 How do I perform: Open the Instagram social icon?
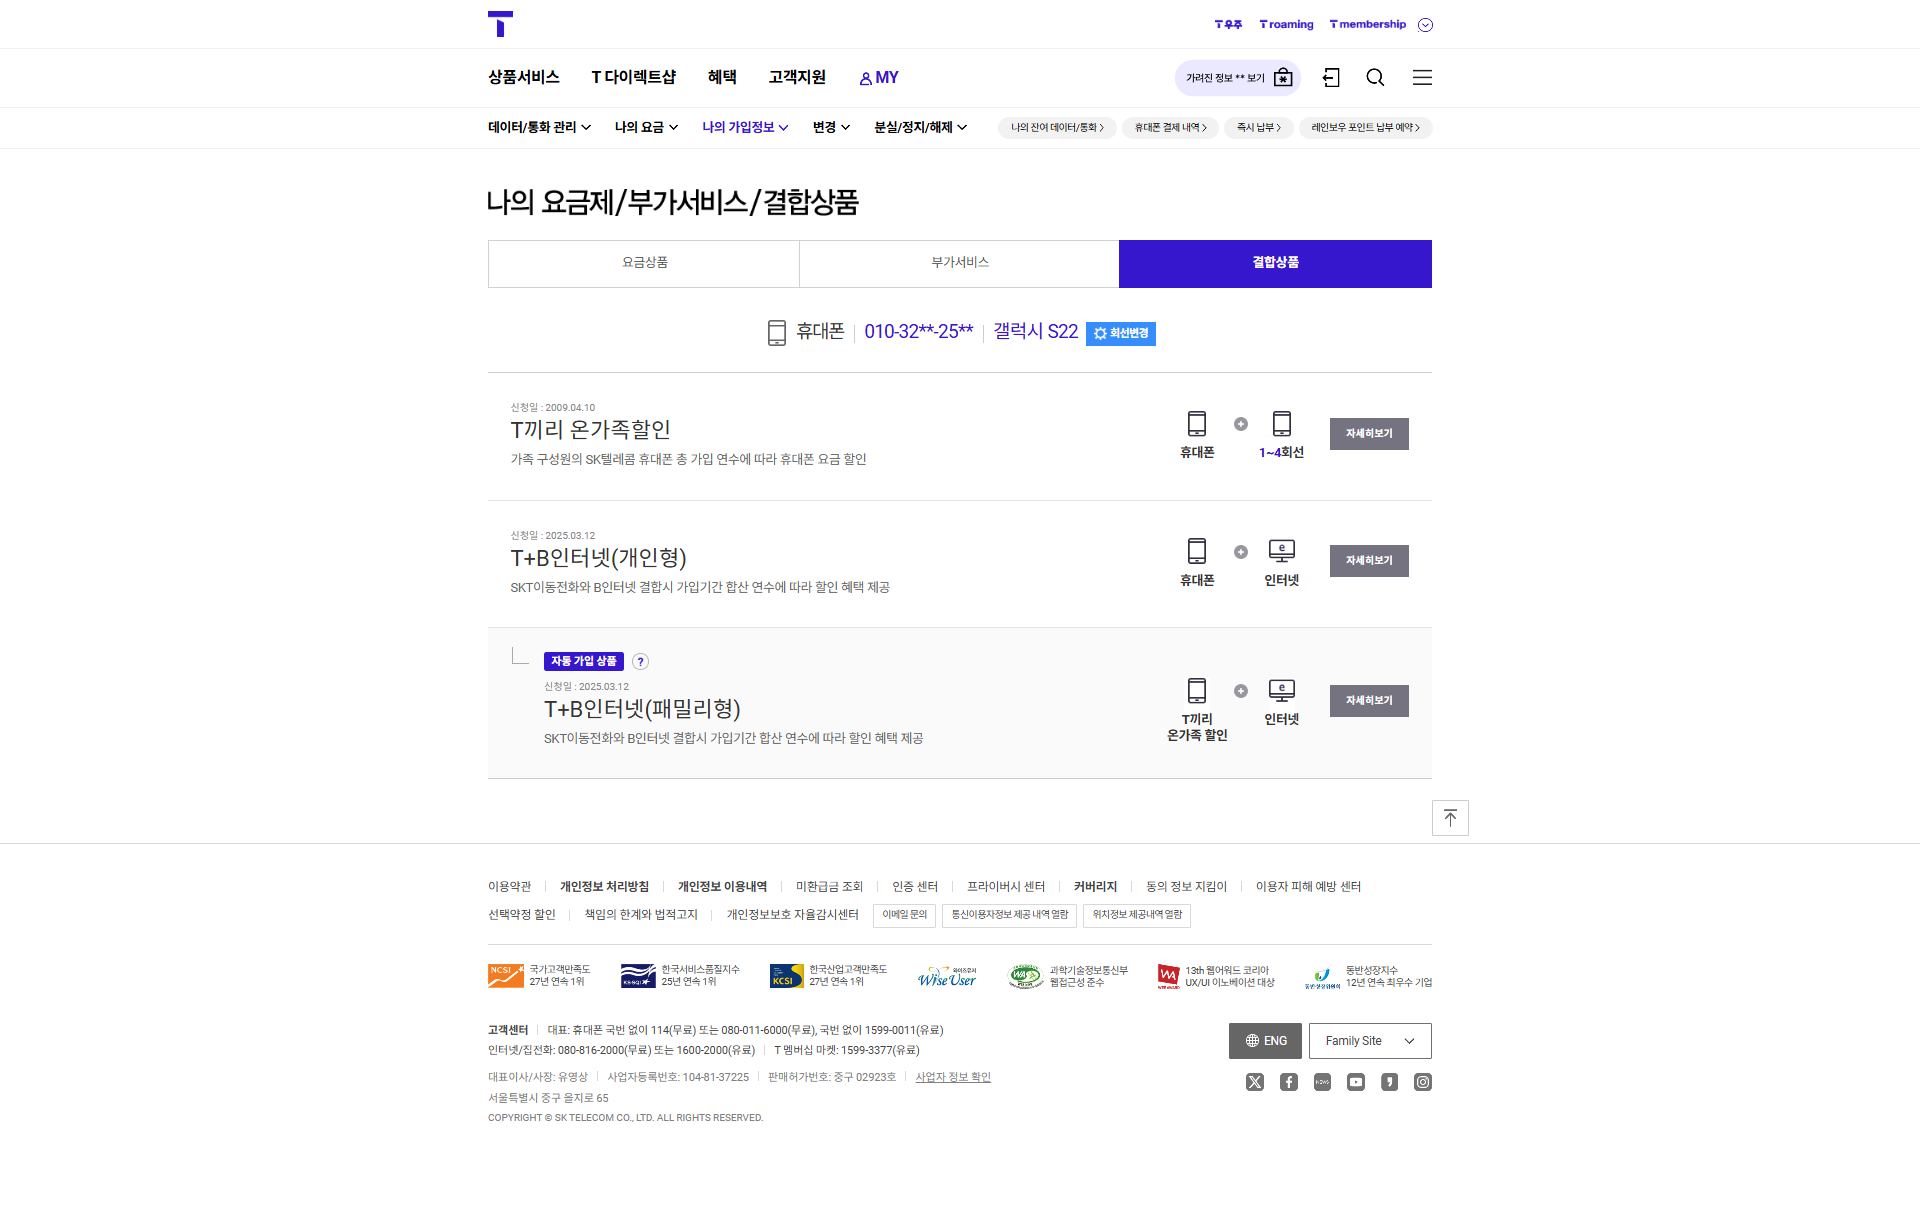[x=1423, y=1082]
